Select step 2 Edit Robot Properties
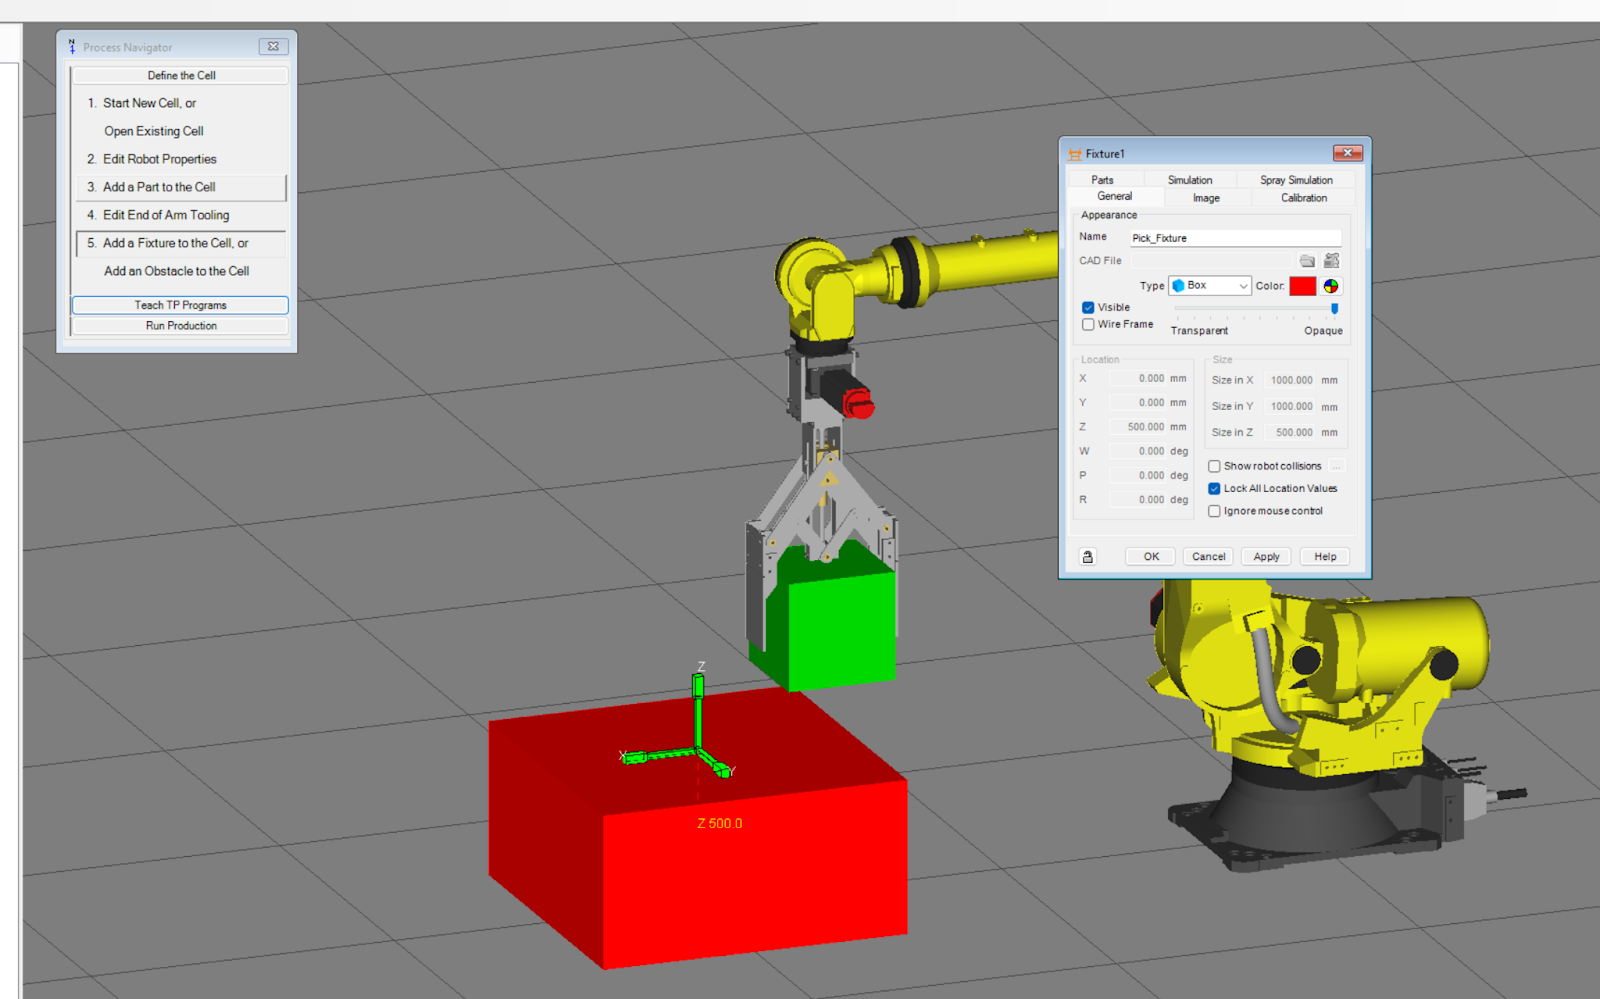1600x999 pixels. point(180,159)
